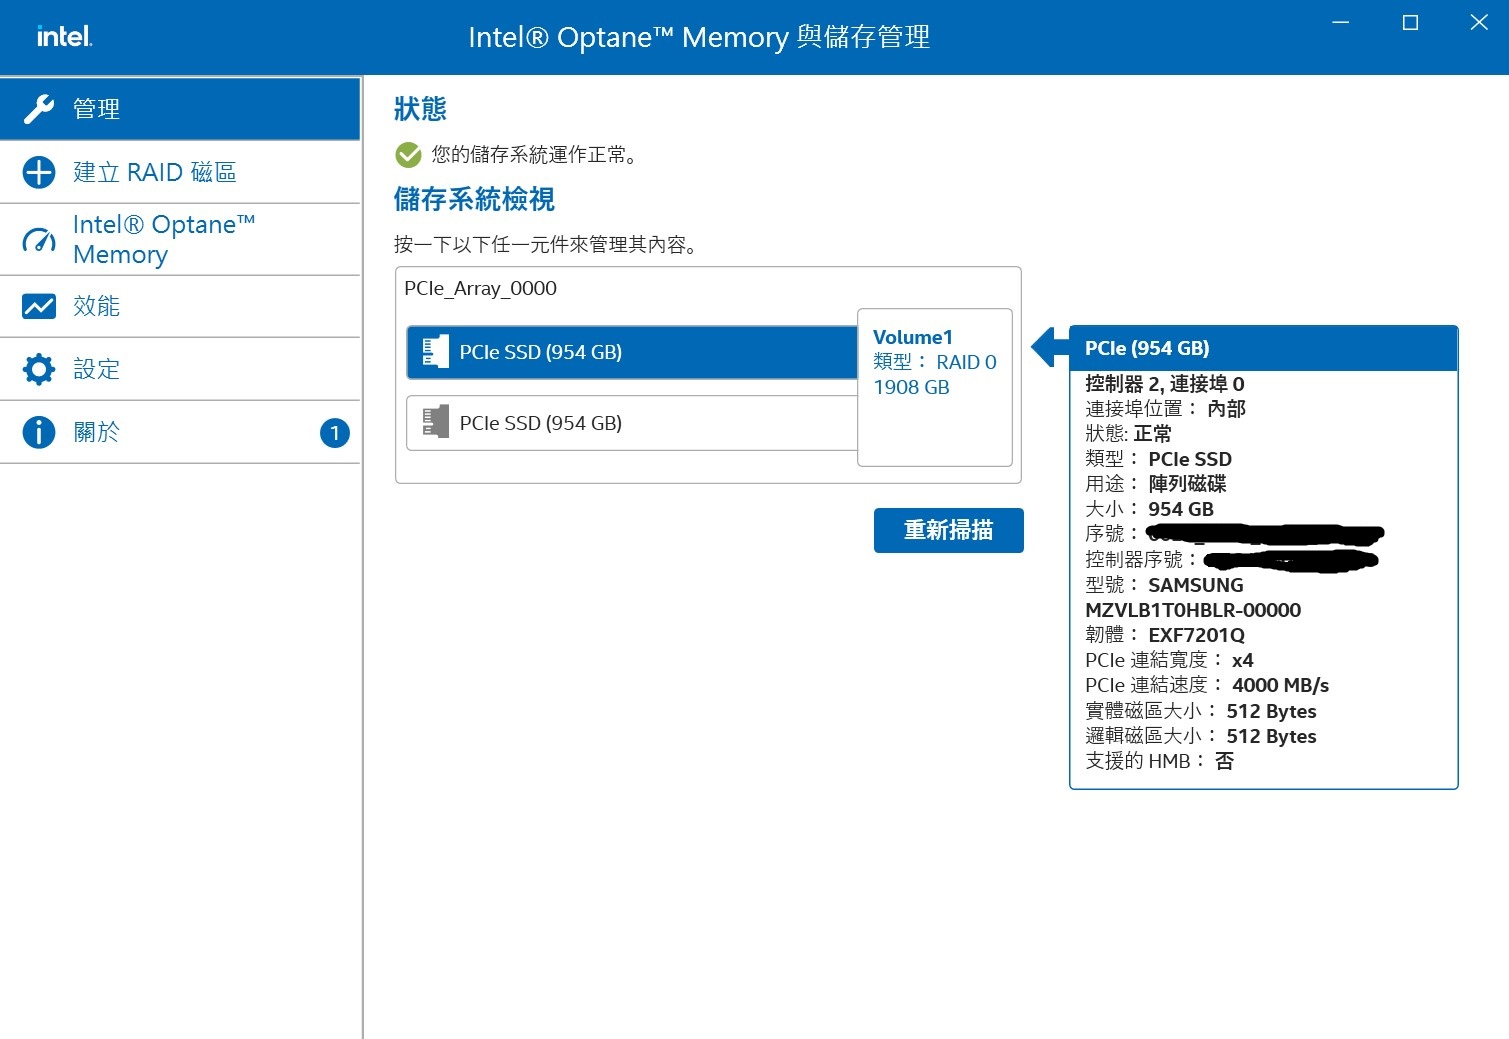
Task: Click the 設定 gear icon
Action: point(38,369)
